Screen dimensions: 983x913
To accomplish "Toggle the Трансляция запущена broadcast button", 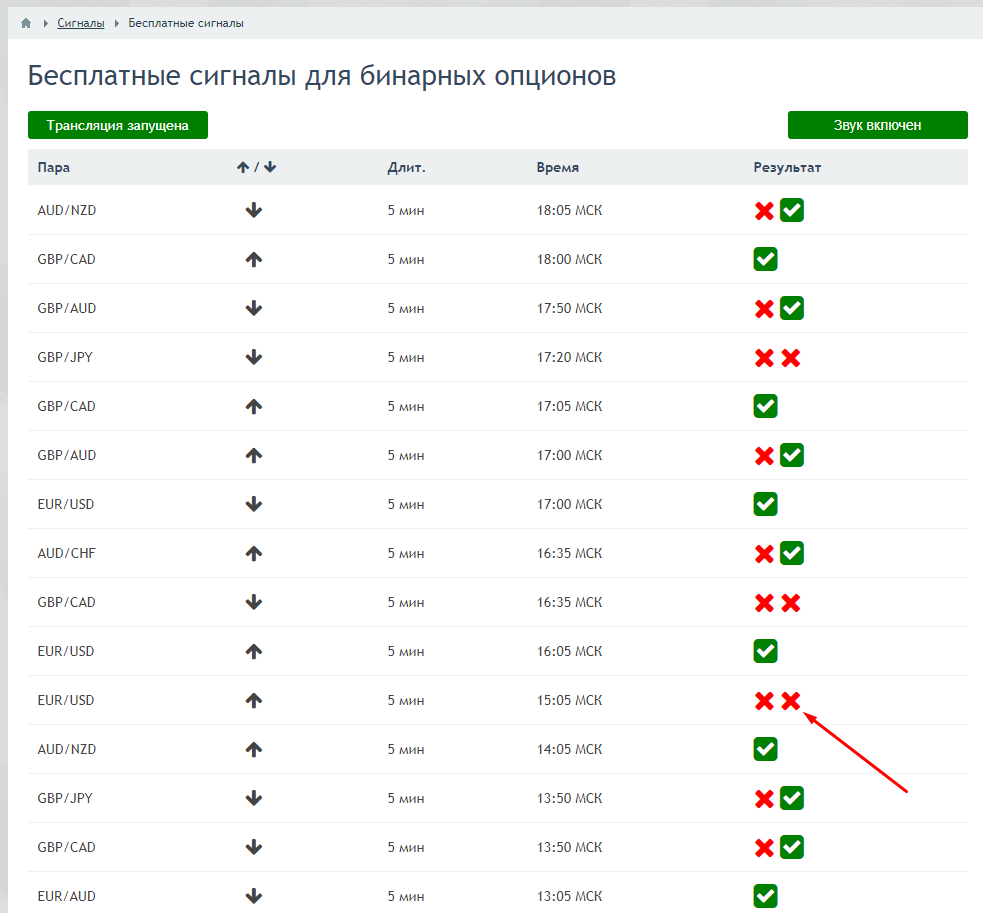I will click(x=118, y=125).
